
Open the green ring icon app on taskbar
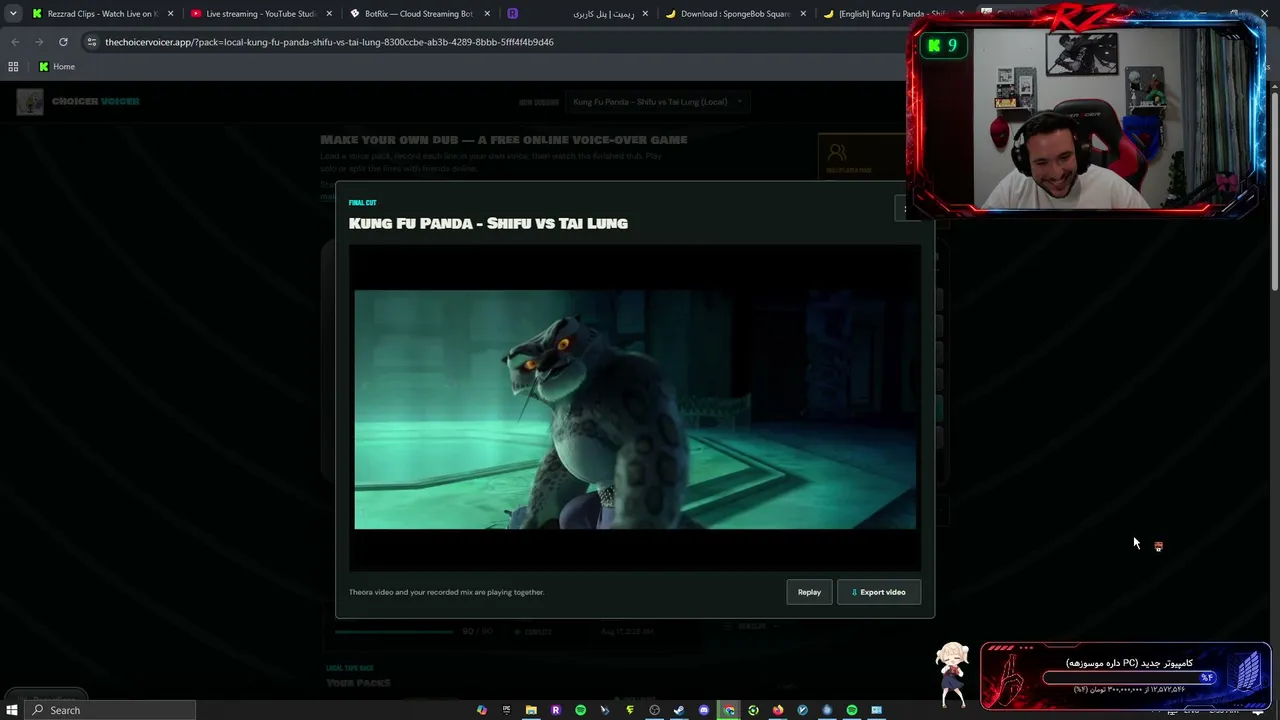(x=753, y=710)
